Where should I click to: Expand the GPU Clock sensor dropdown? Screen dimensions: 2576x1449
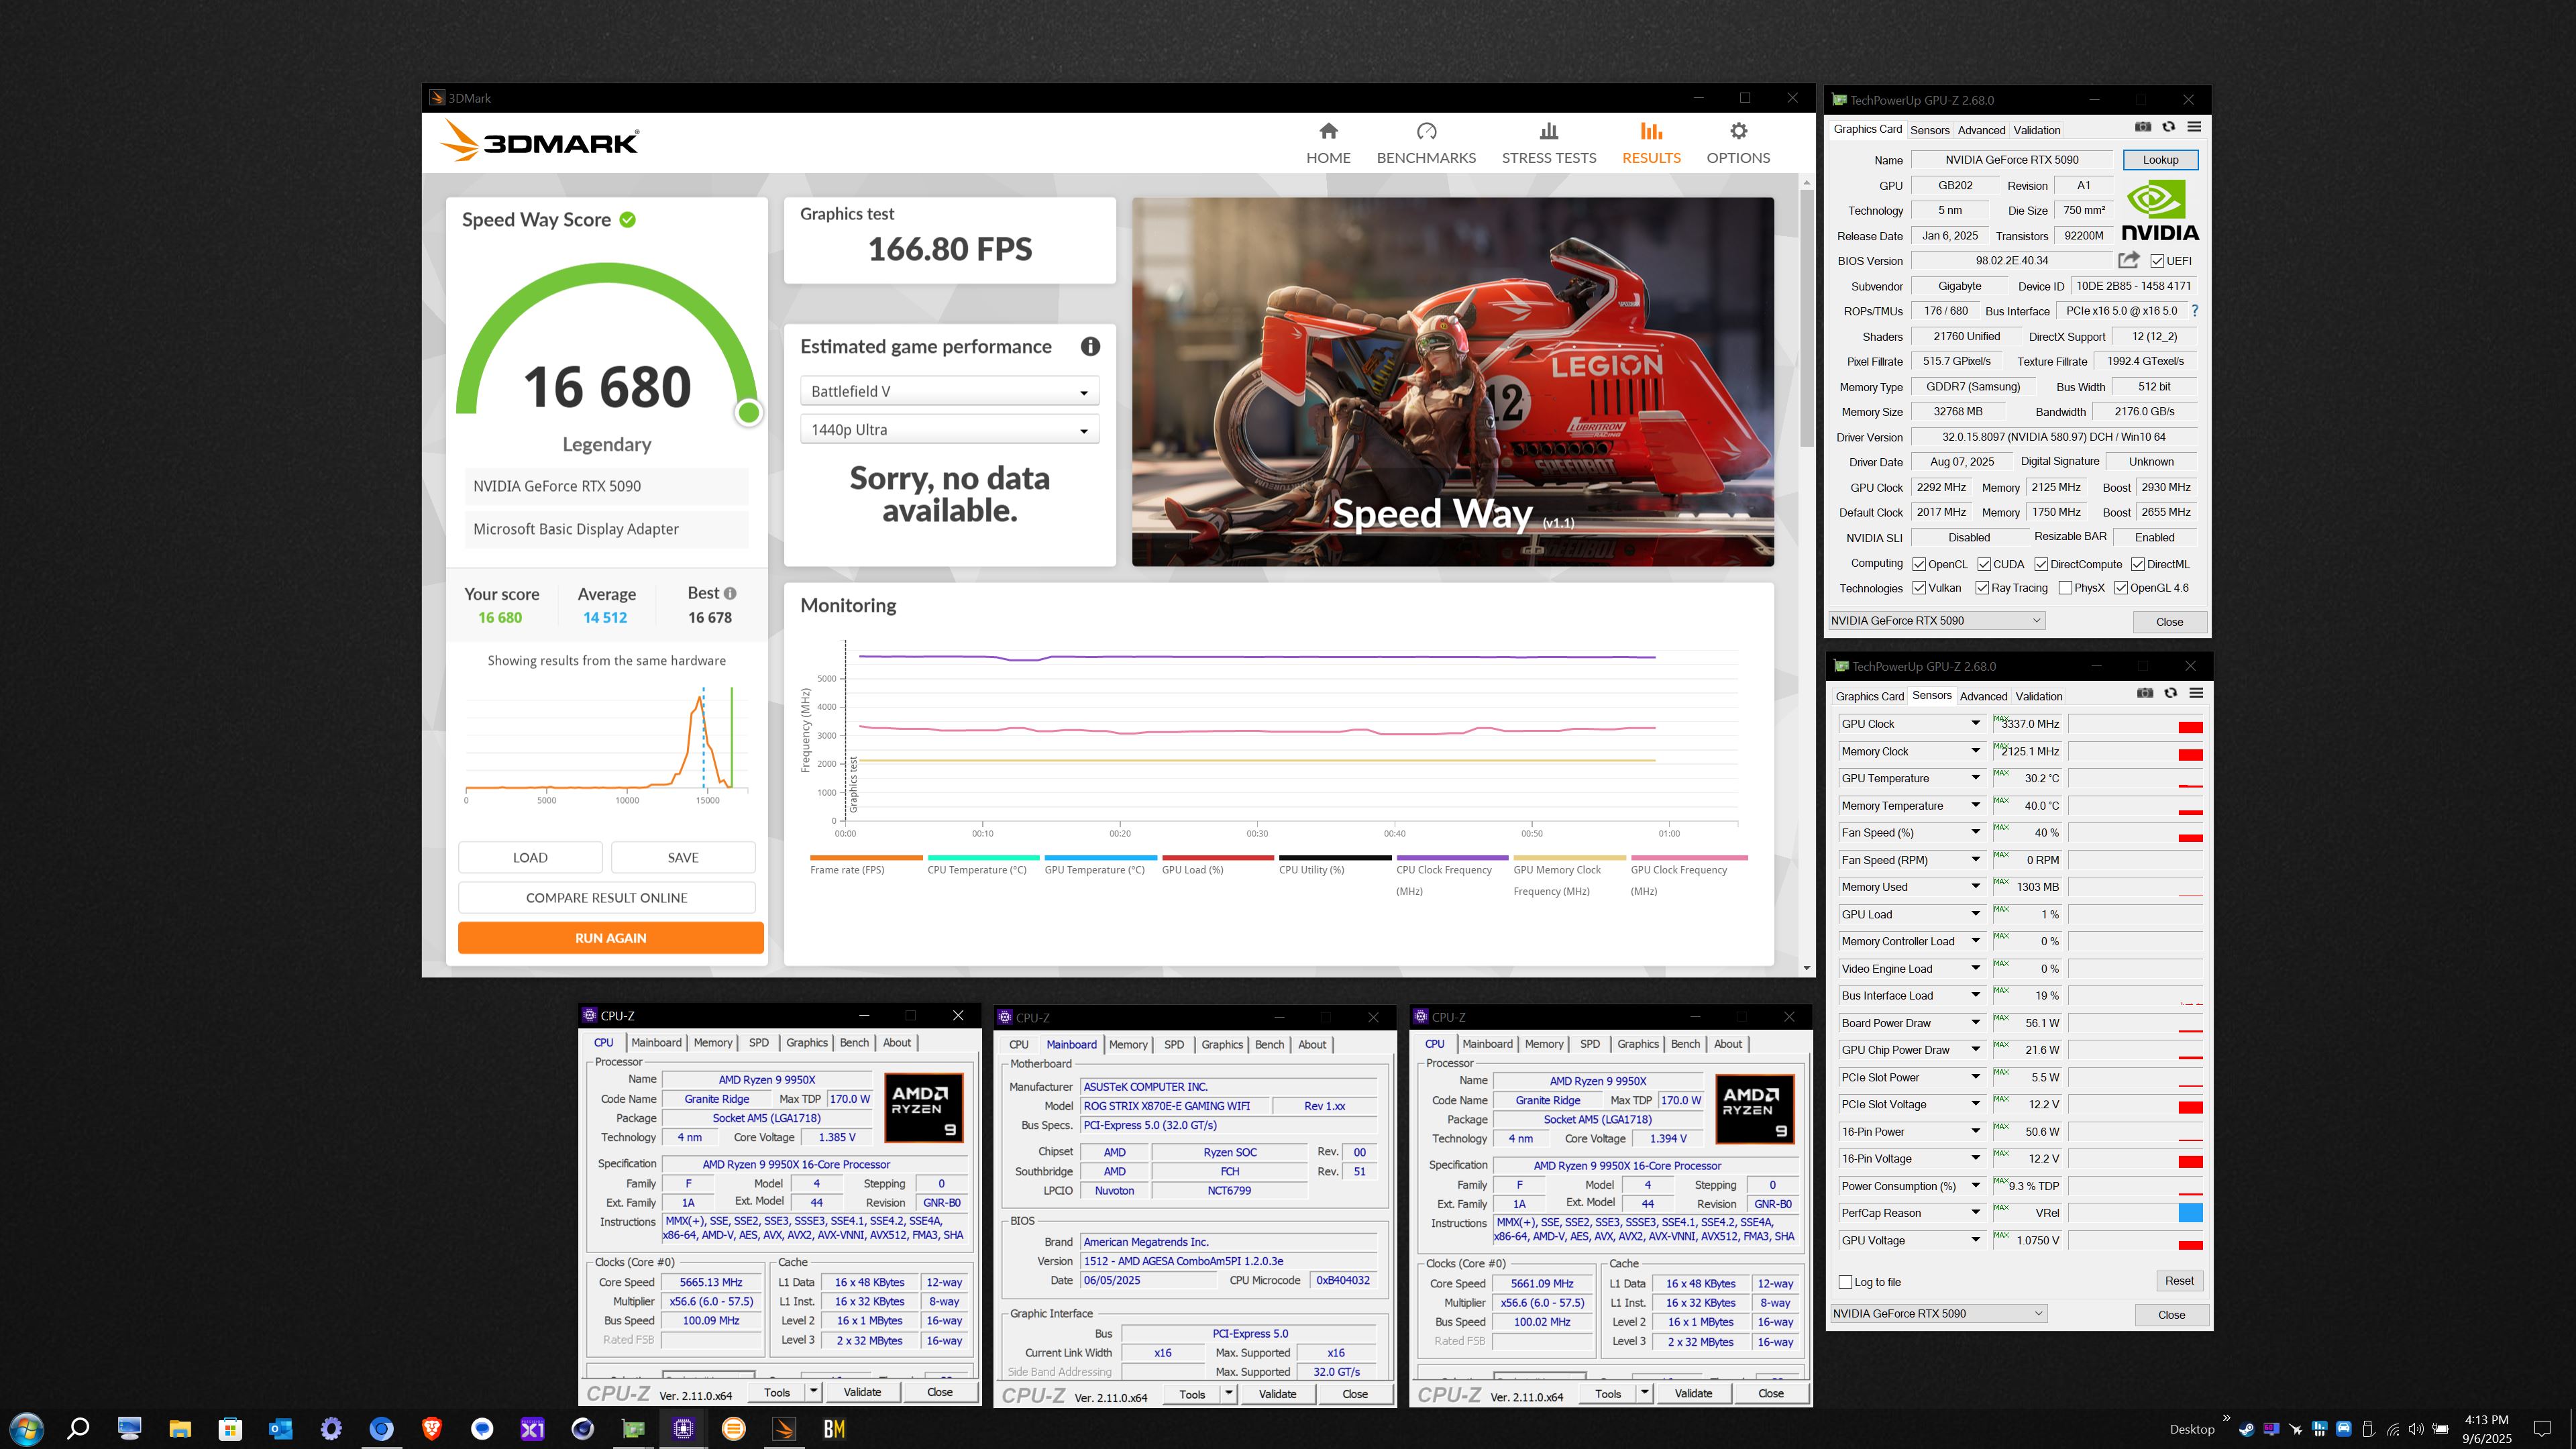(1975, 724)
